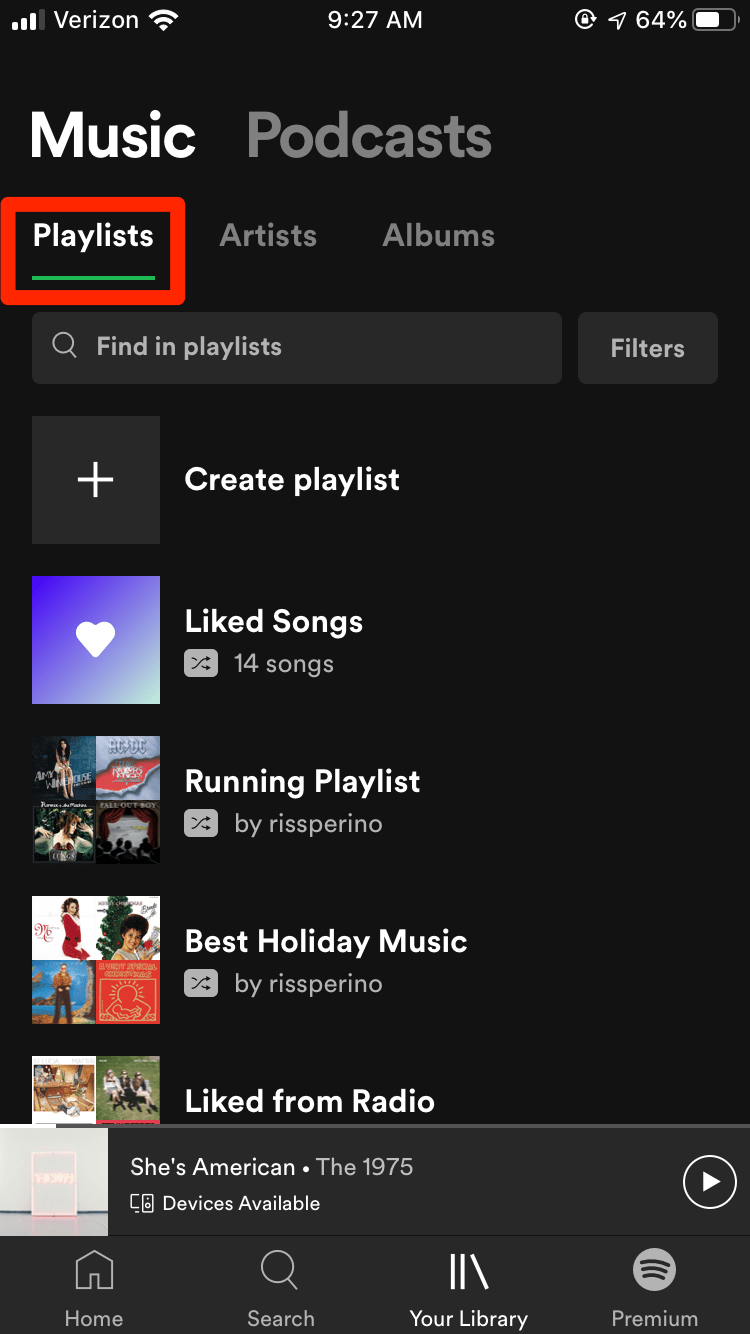This screenshot has width=750, height=1334.
Task: Open Liked Songs heart cover
Action: (x=96, y=640)
